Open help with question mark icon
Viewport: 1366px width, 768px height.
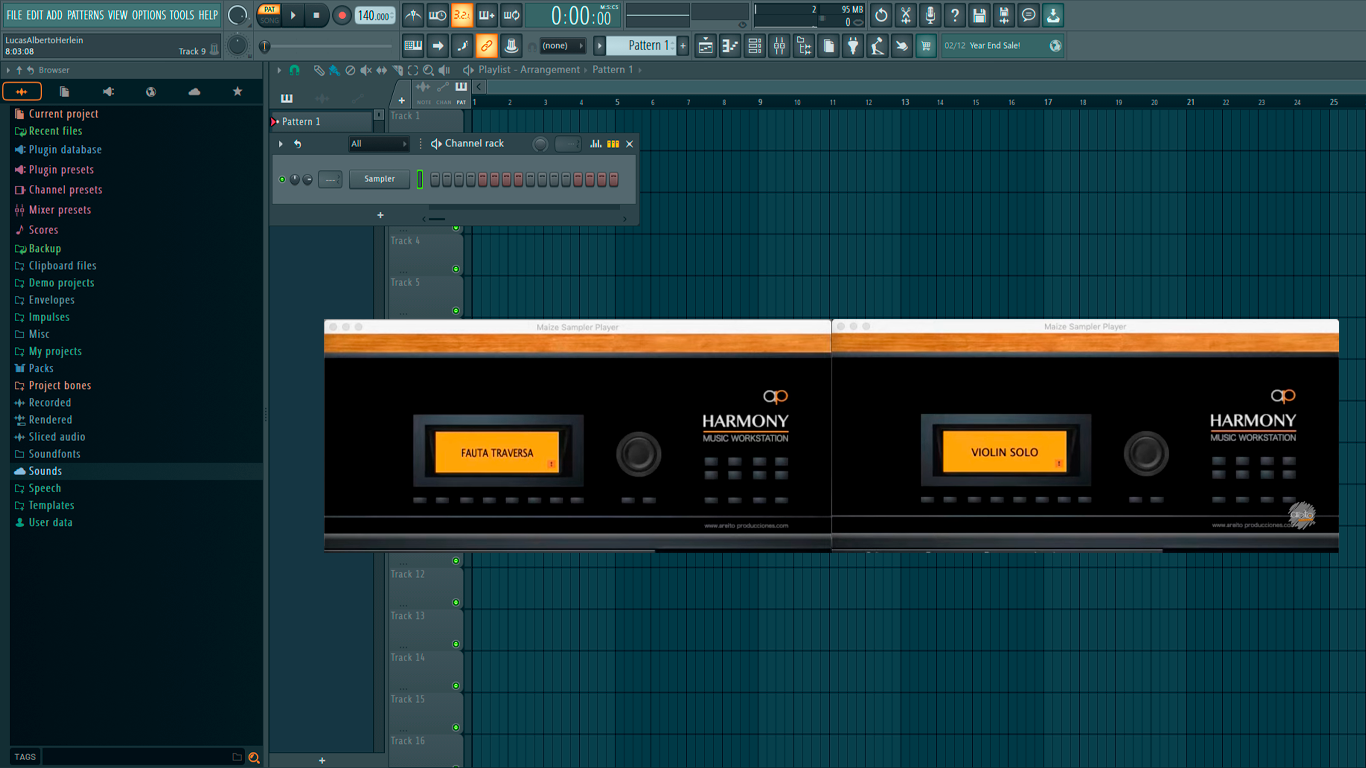[955, 15]
